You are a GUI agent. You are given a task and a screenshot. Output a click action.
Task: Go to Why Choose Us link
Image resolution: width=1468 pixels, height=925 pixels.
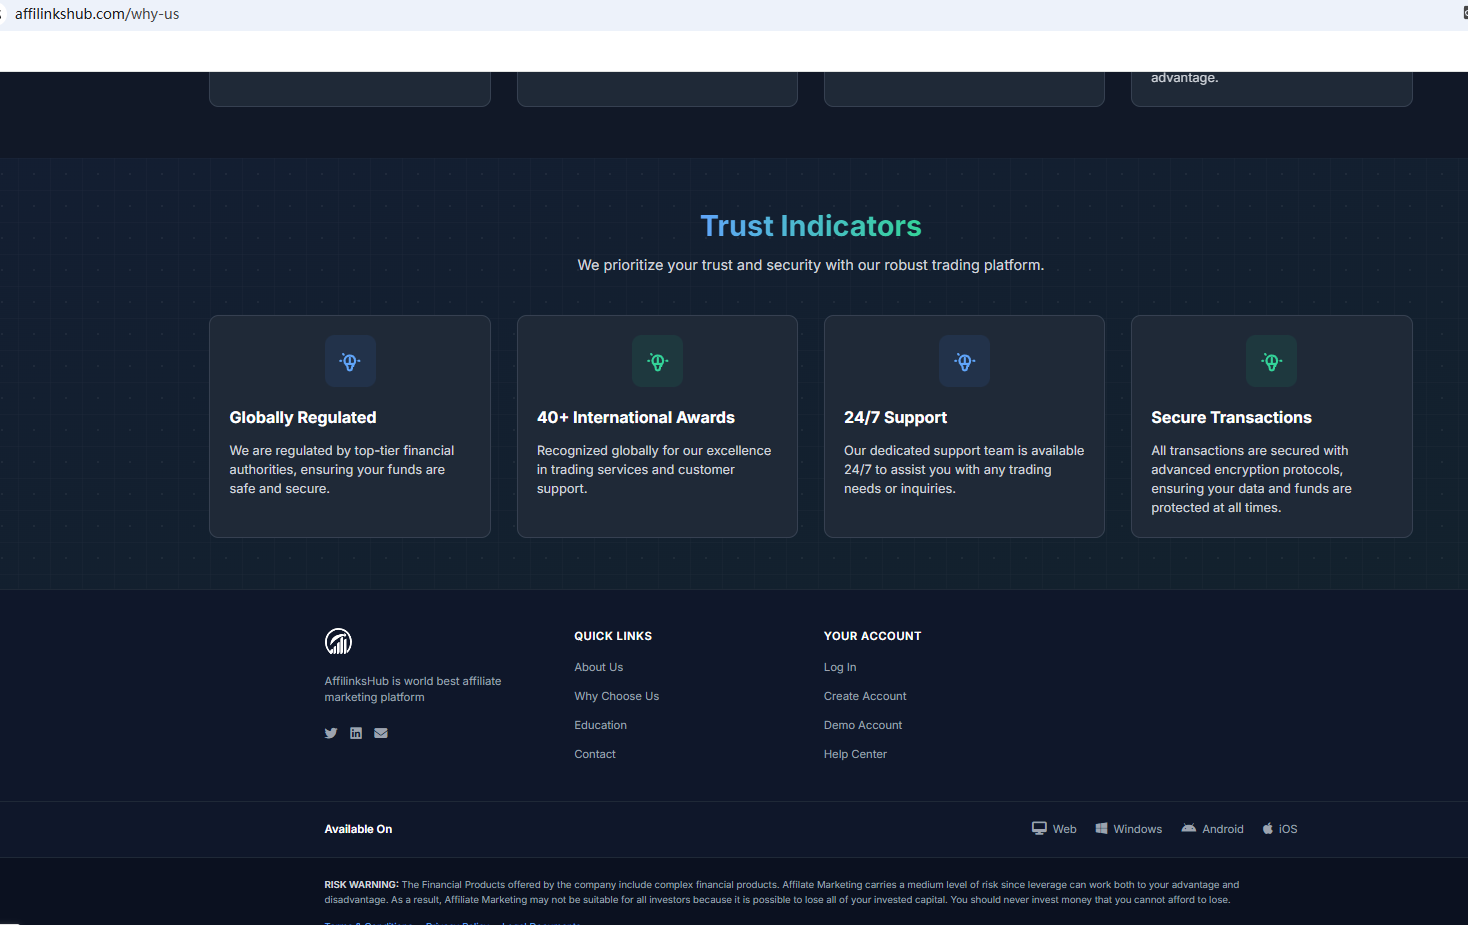616,696
